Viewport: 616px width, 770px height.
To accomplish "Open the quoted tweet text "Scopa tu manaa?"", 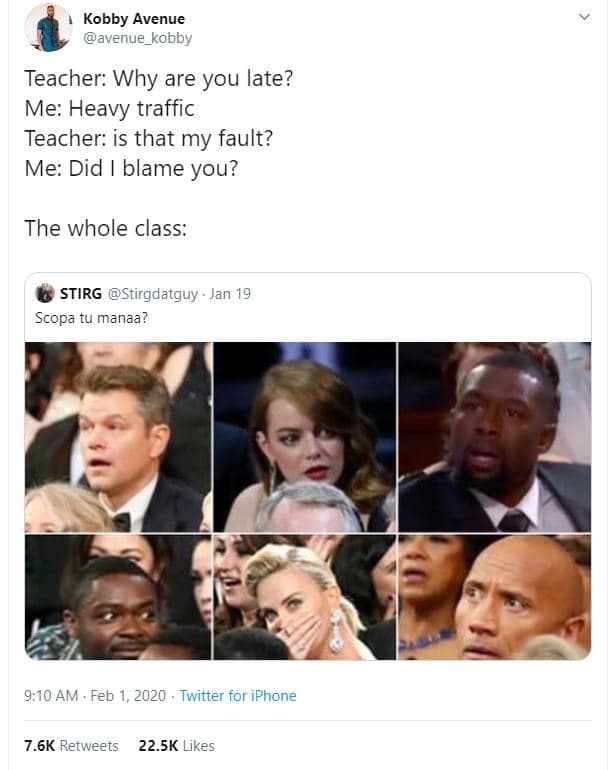I will [x=88, y=319].
